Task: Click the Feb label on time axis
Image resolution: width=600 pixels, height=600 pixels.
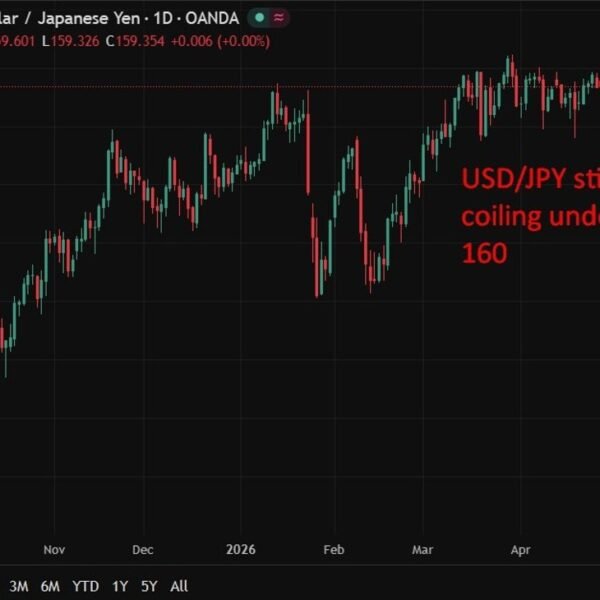Action: (x=334, y=550)
